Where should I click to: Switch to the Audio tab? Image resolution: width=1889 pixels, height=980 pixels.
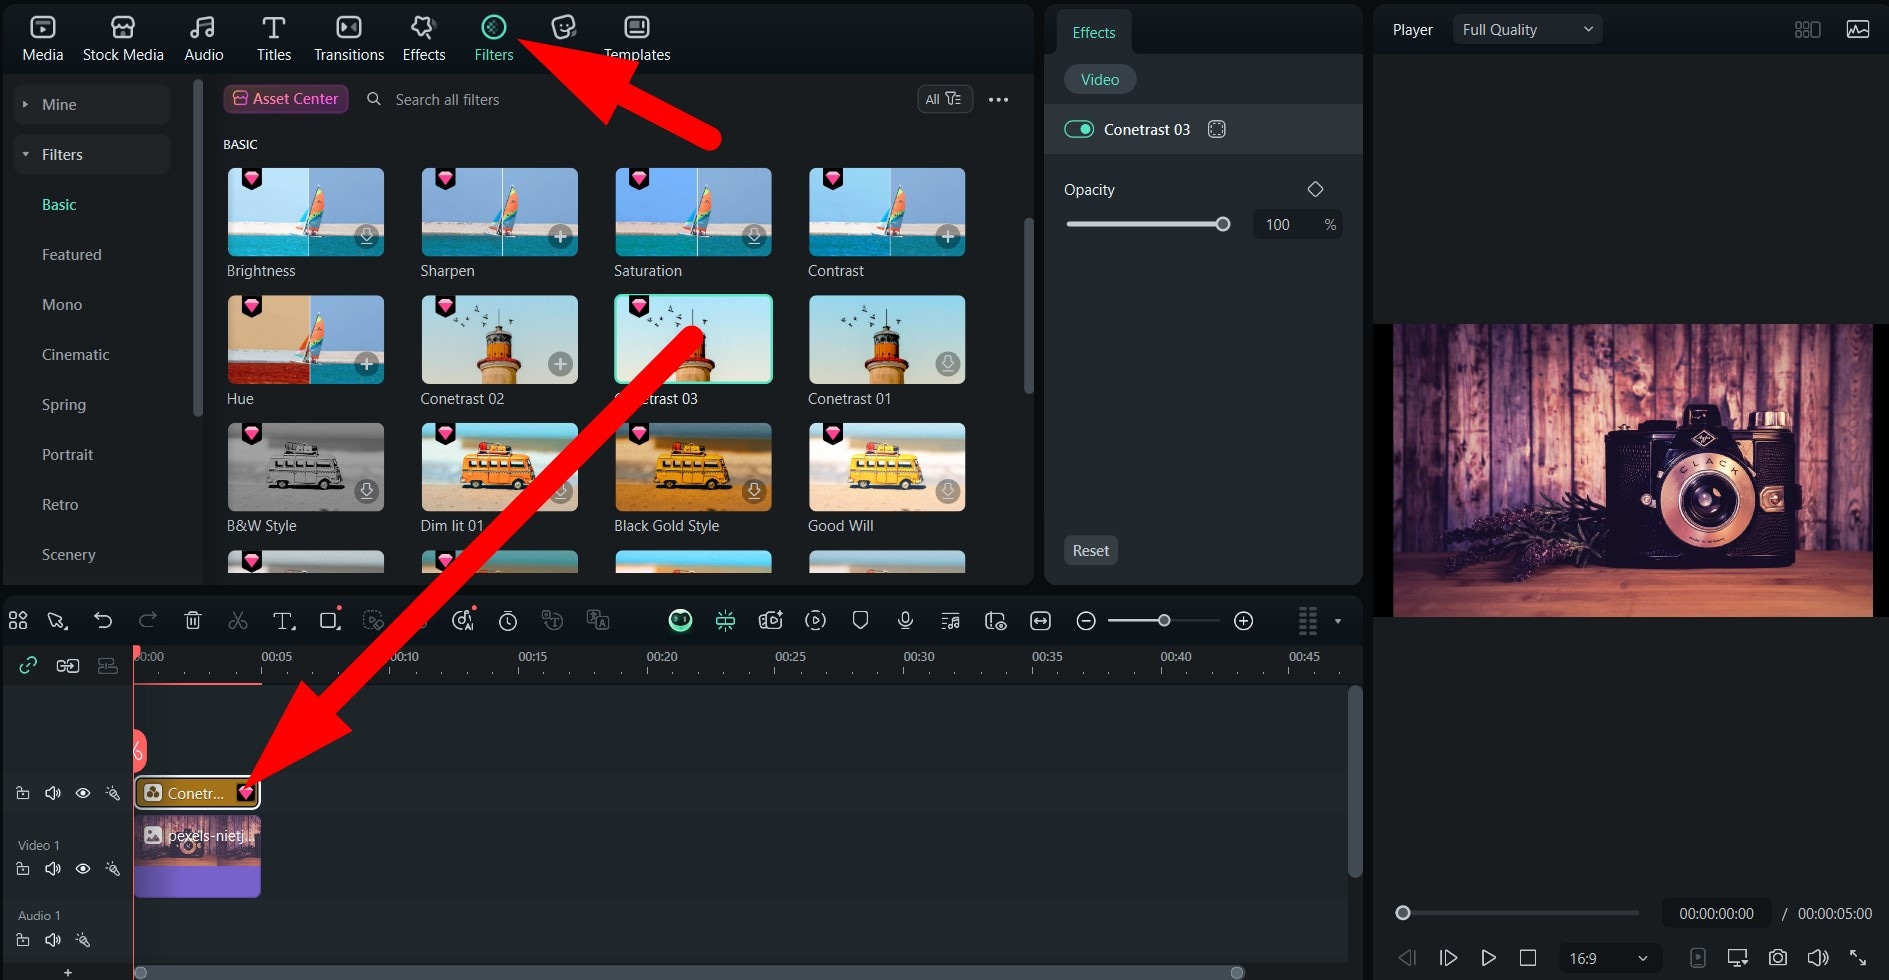pyautogui.click(x=204, y=39)
